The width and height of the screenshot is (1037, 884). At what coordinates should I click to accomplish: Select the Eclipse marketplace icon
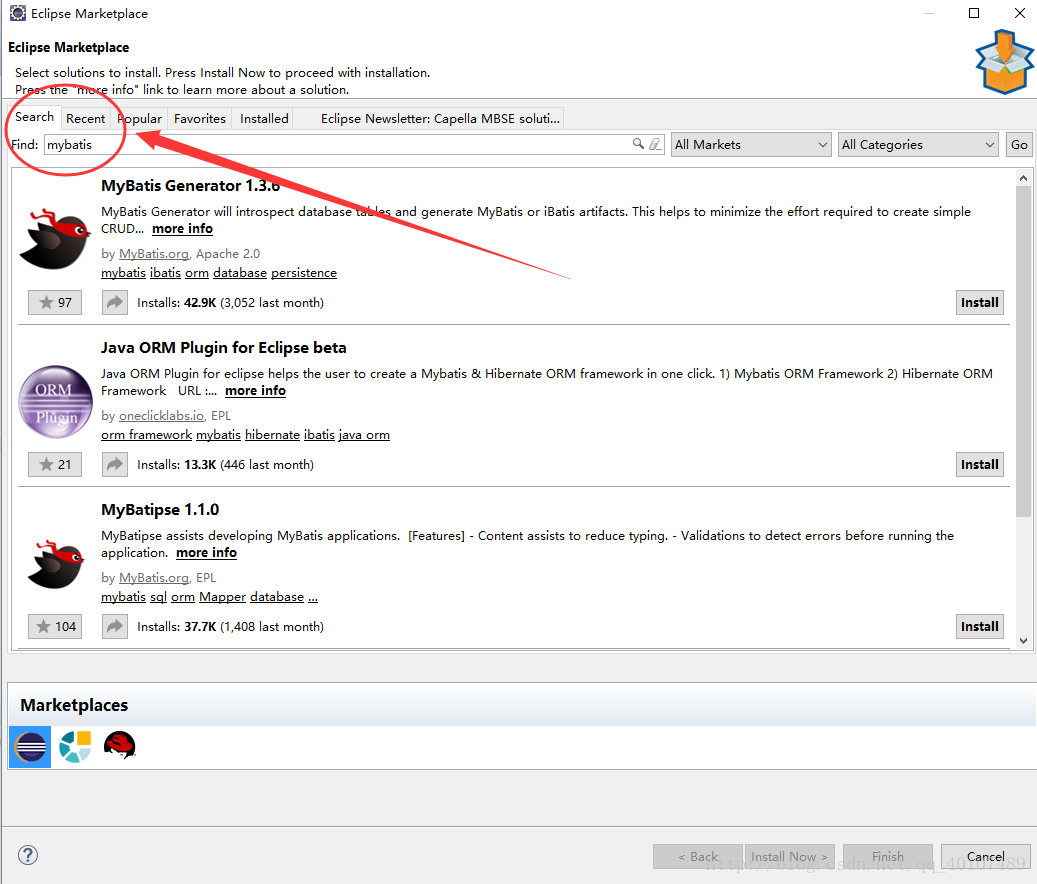click(30, 747)
